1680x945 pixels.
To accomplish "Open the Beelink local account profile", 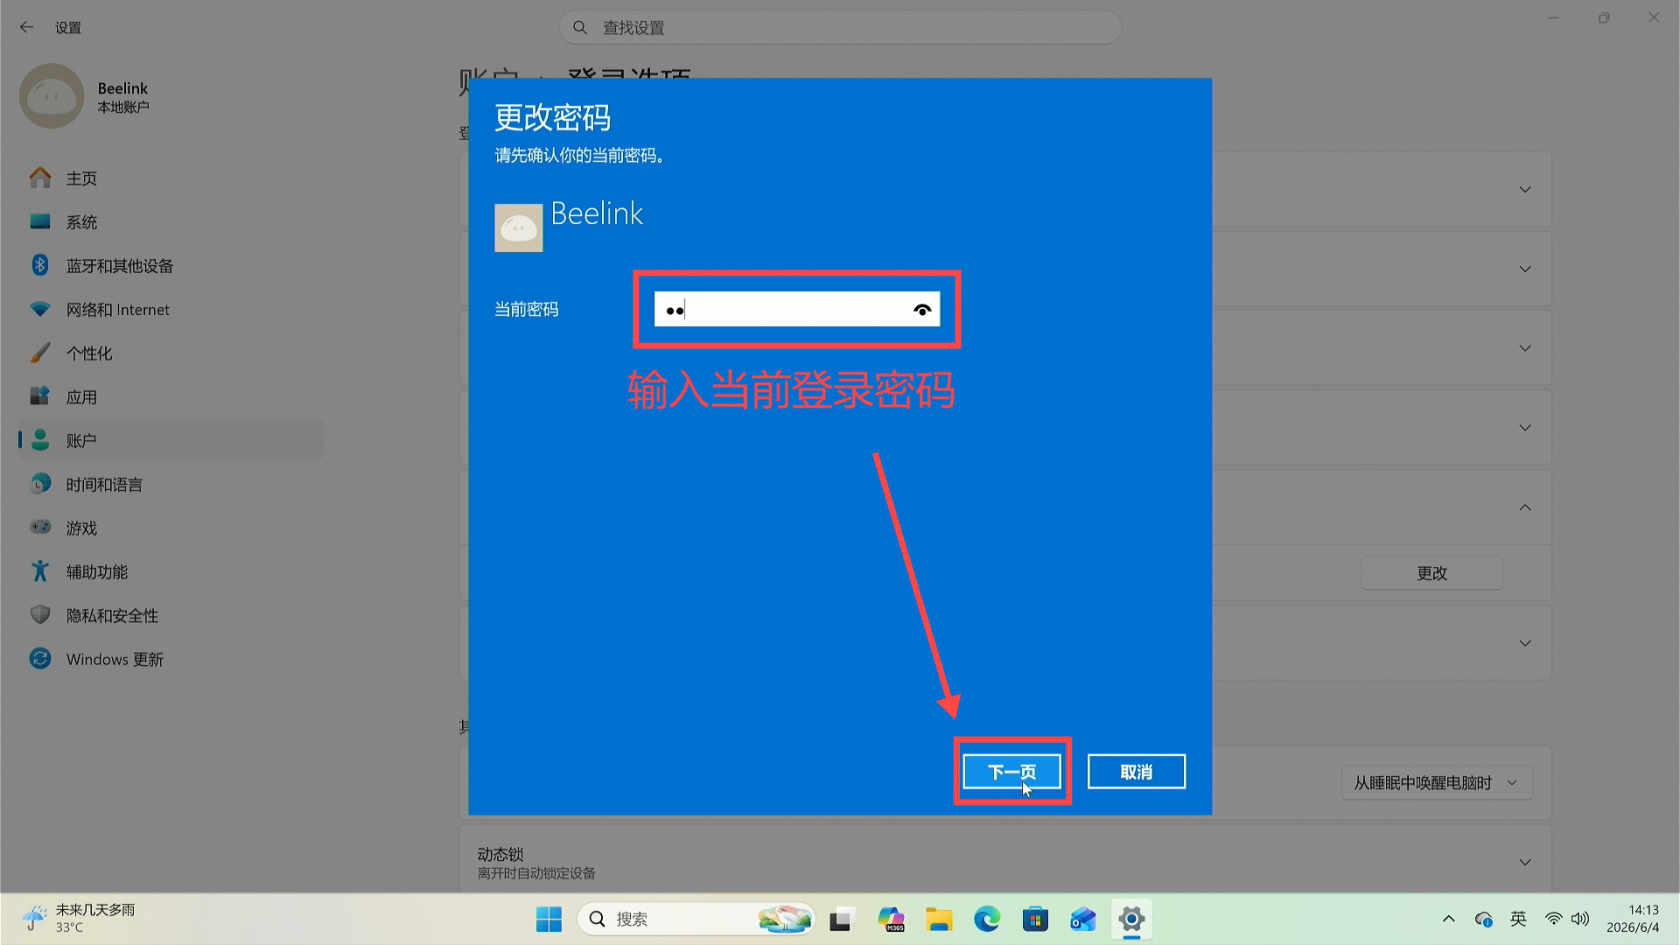I will tap(85, 96).
